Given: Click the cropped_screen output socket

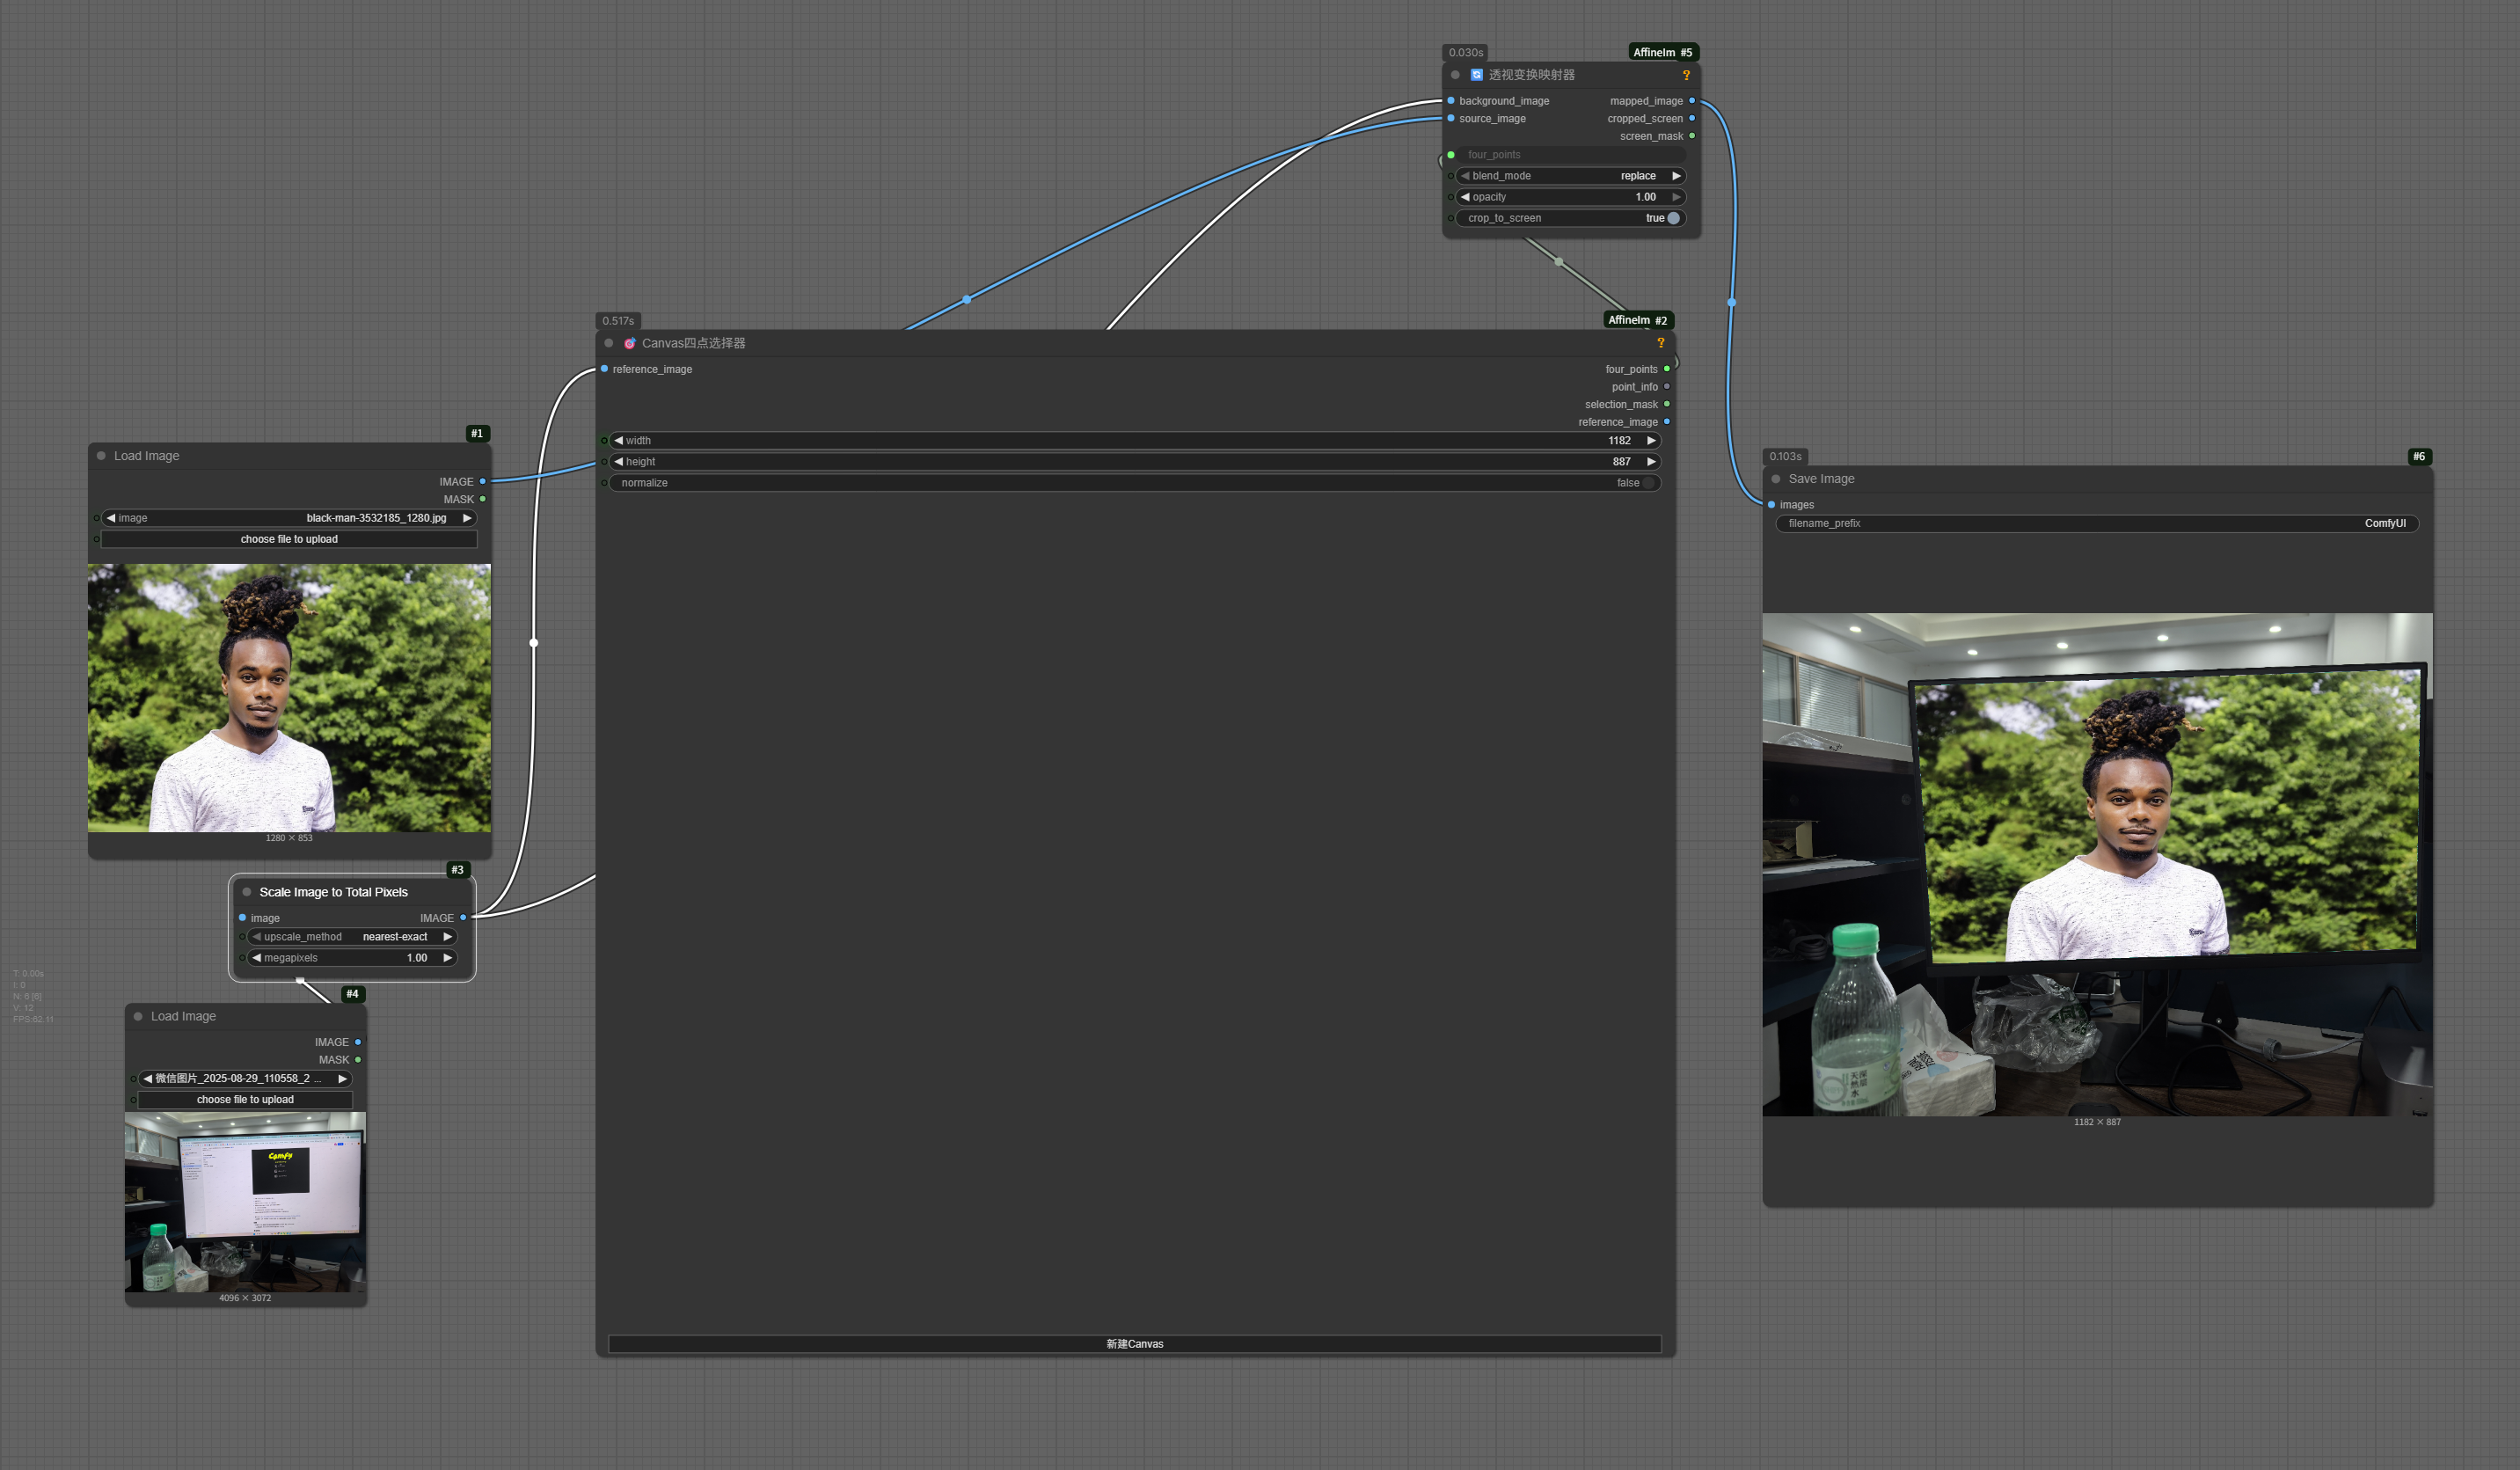Looking at the screenshot, I should point(1692,118).
